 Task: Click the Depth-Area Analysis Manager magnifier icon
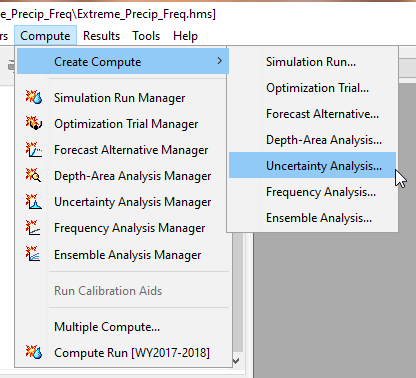(x=34, y=175)
